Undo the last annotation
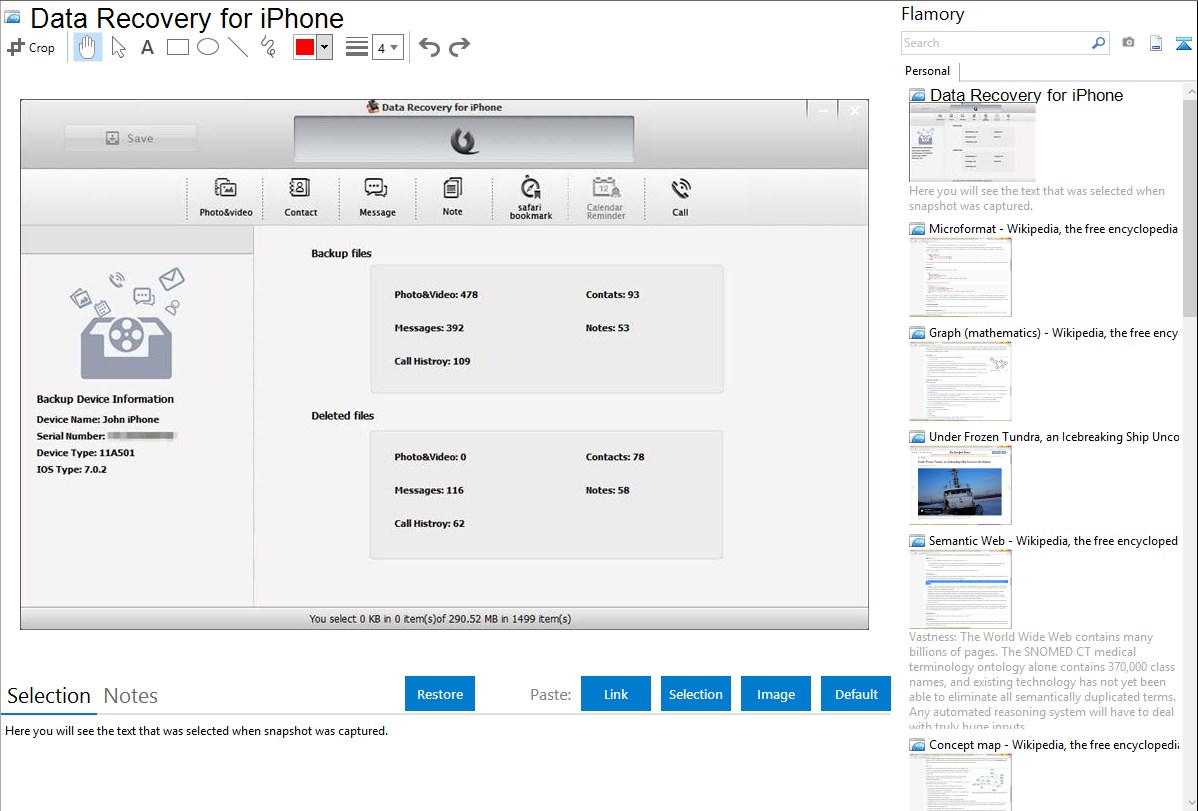The image size is (1198, 811). click(x=429, y=47)
